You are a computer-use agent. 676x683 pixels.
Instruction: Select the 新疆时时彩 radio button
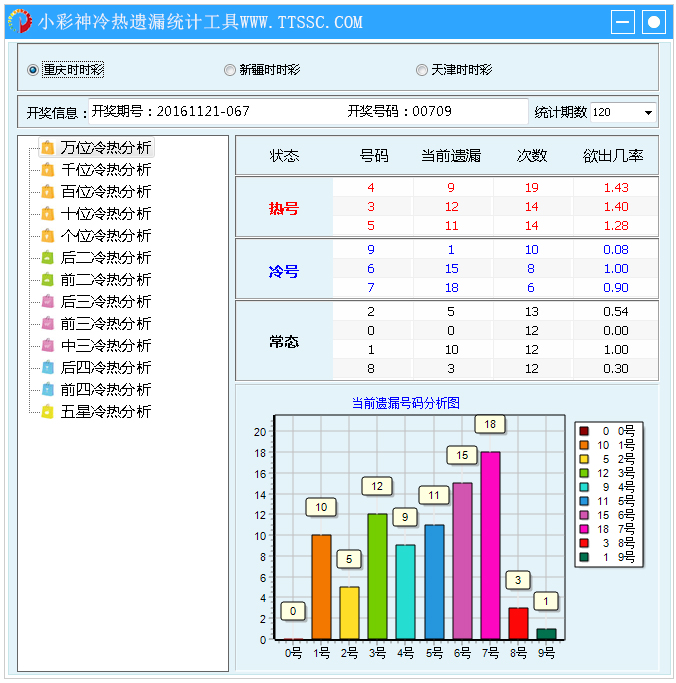[230, 70]
